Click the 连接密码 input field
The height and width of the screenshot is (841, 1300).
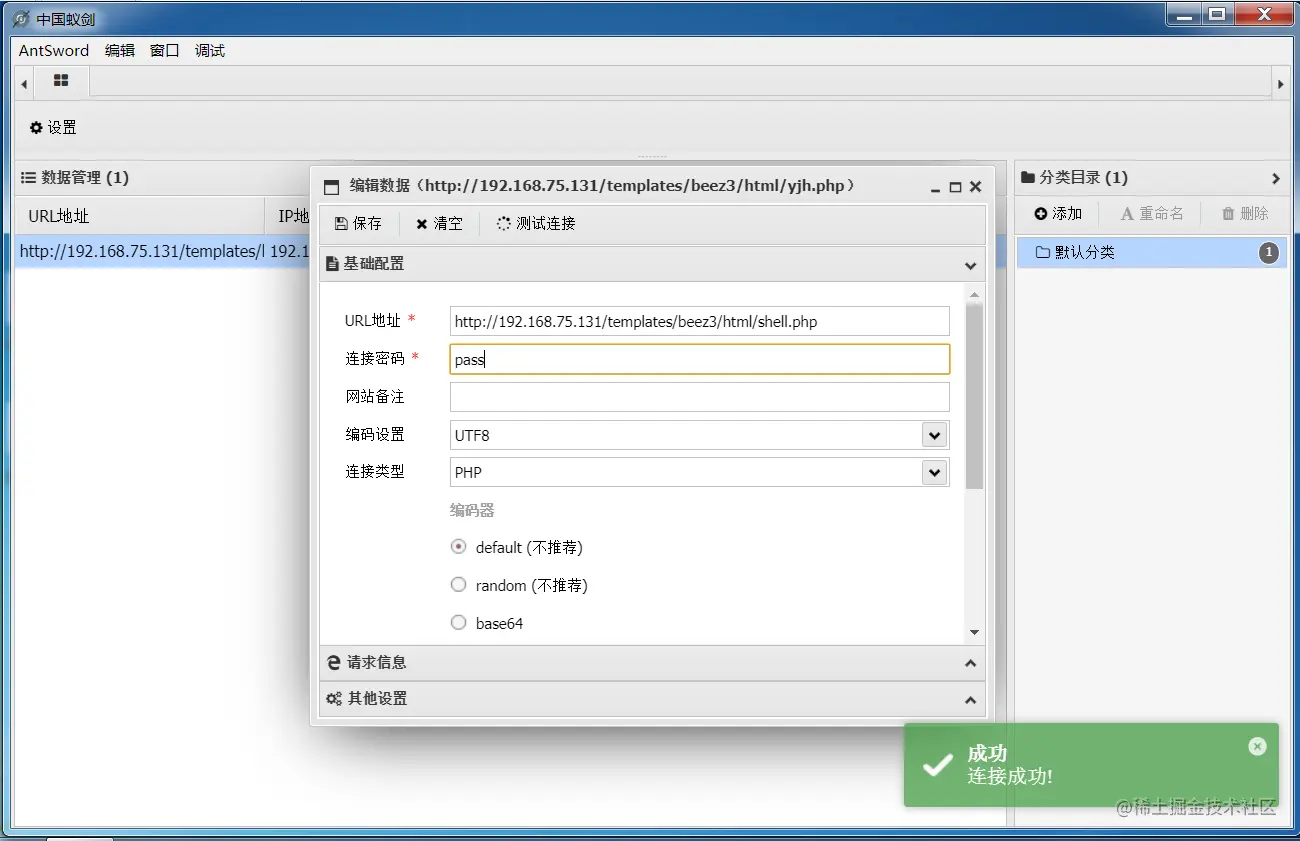coord(699,359)
